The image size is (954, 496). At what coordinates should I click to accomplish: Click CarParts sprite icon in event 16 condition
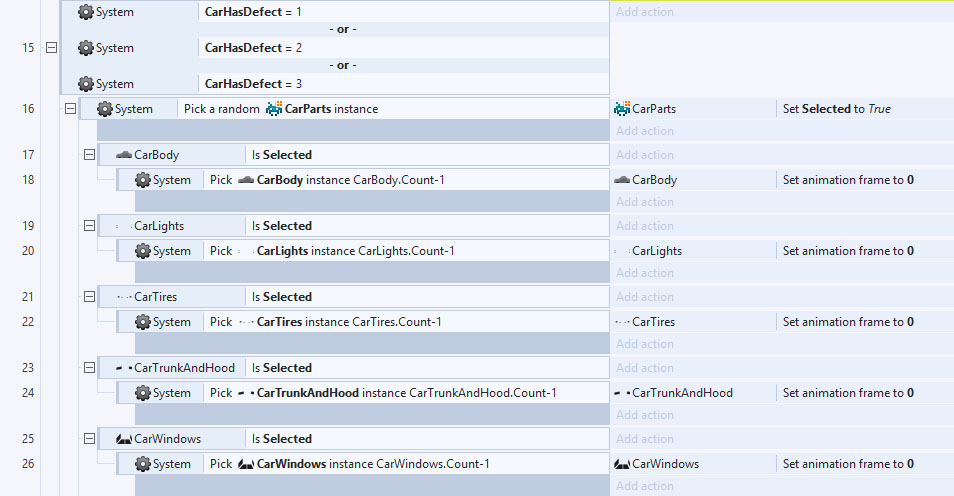pos(274,109)
